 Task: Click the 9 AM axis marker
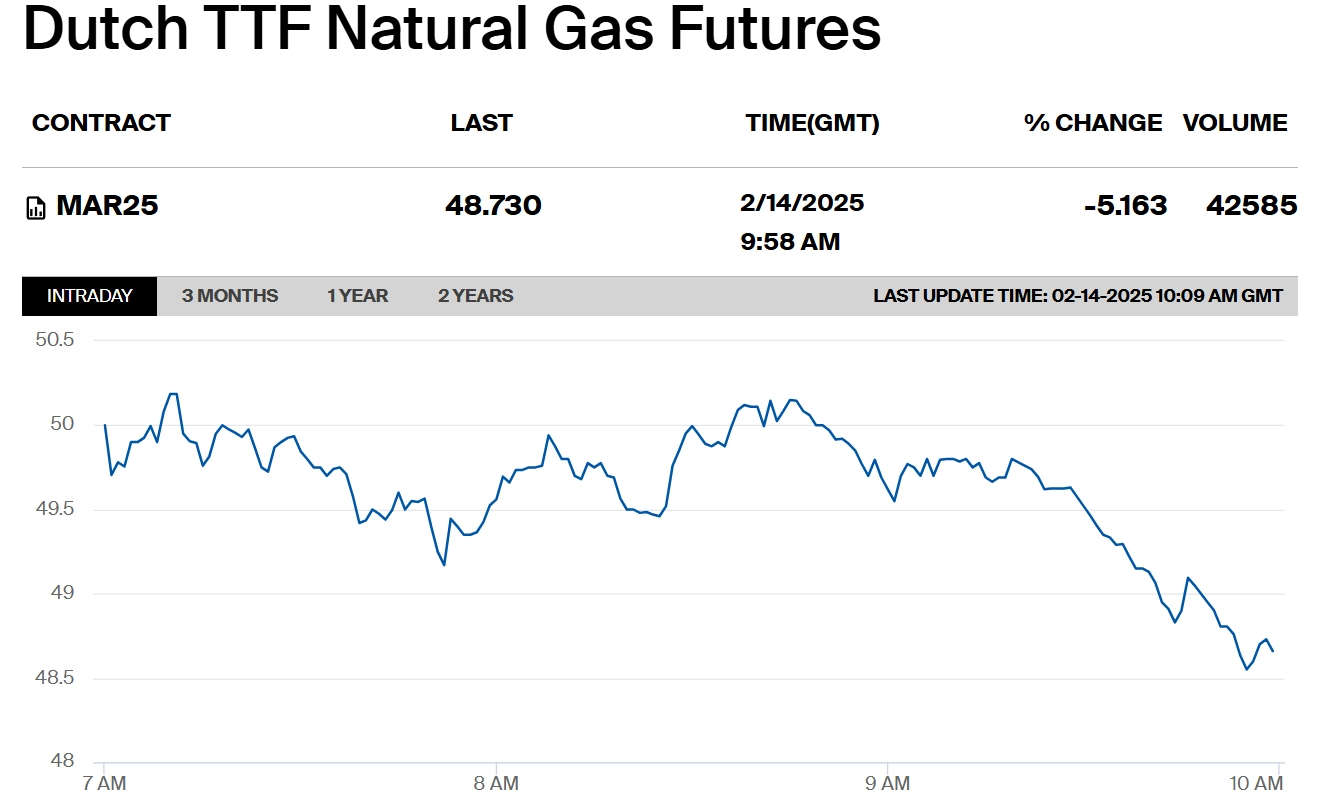(x=887, y=783)
